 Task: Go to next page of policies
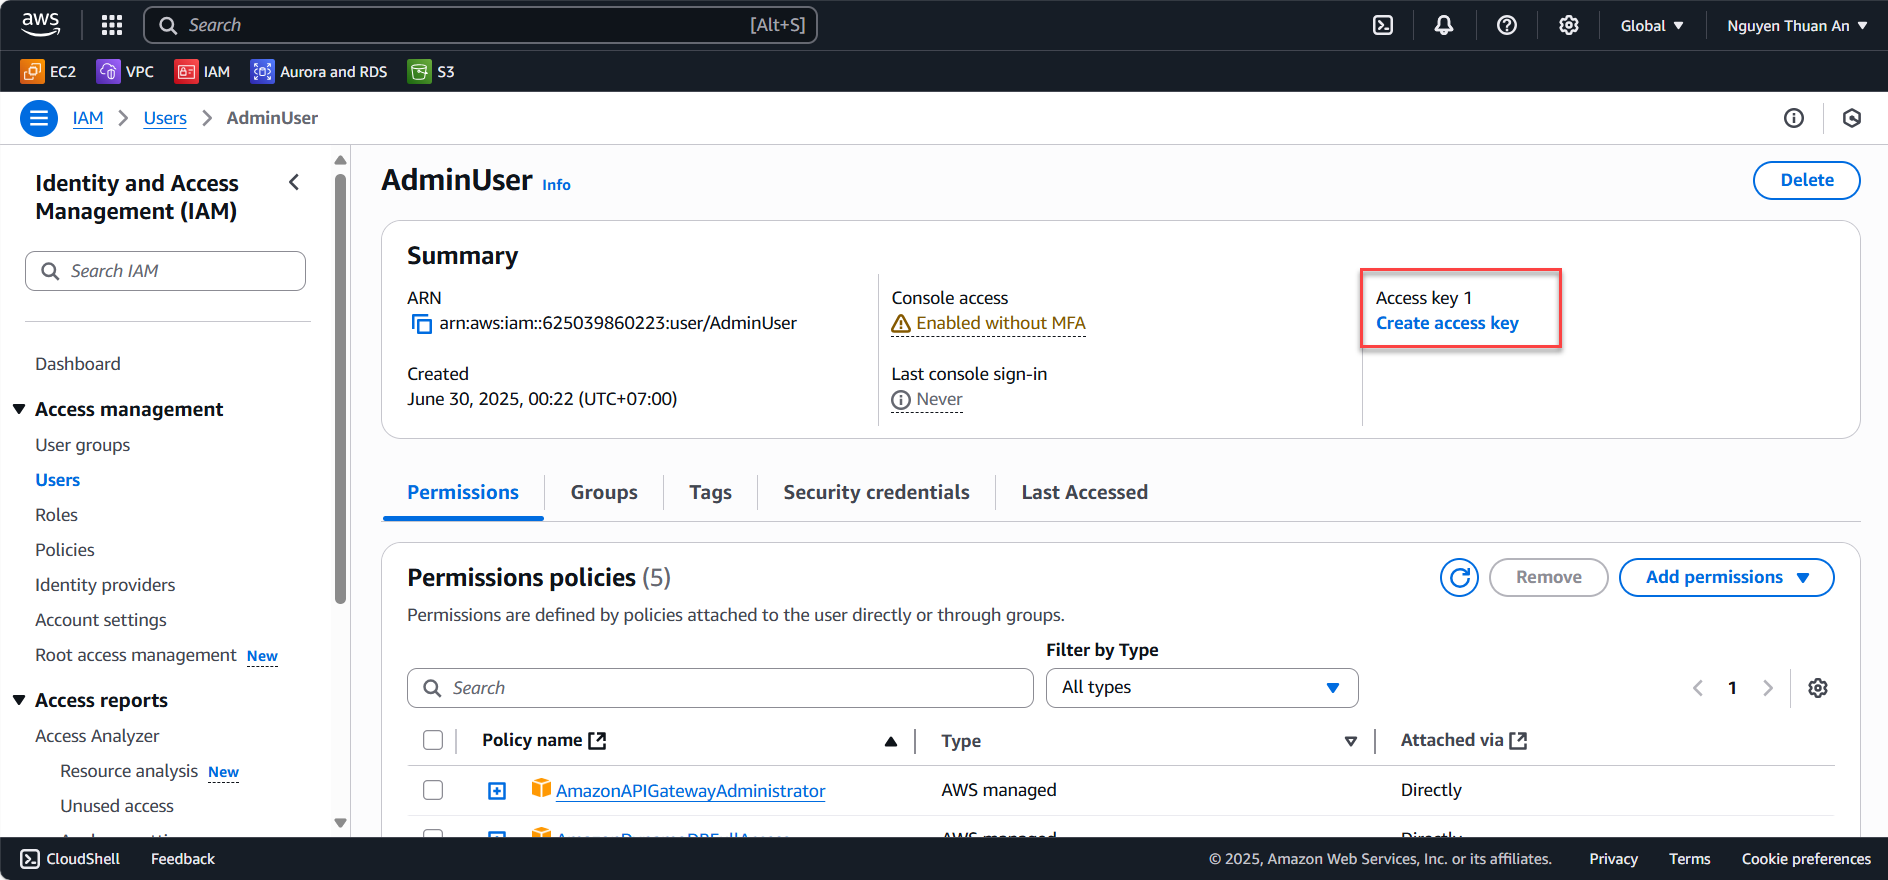click(1768, 688)
